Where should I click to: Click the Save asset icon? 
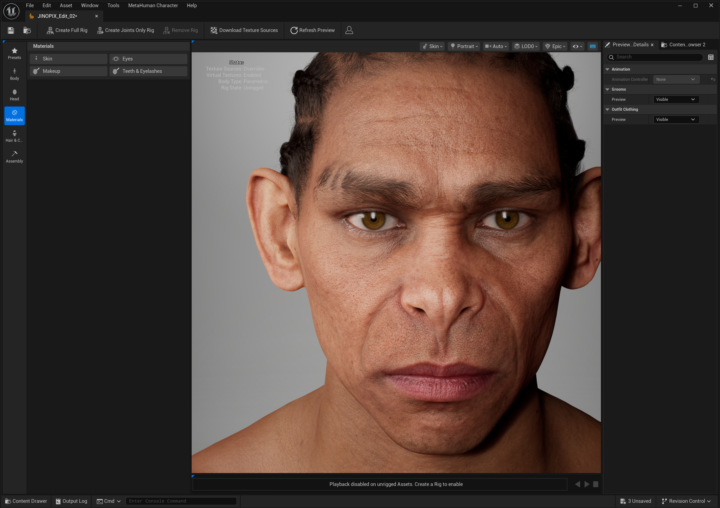pos(11,30)
